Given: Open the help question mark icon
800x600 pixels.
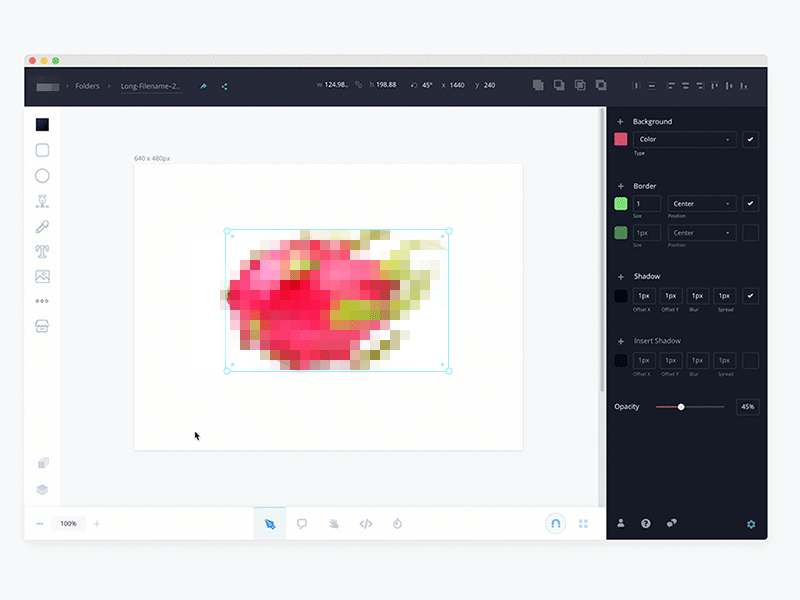Looking at the screenshot, I should pos(646,523).
